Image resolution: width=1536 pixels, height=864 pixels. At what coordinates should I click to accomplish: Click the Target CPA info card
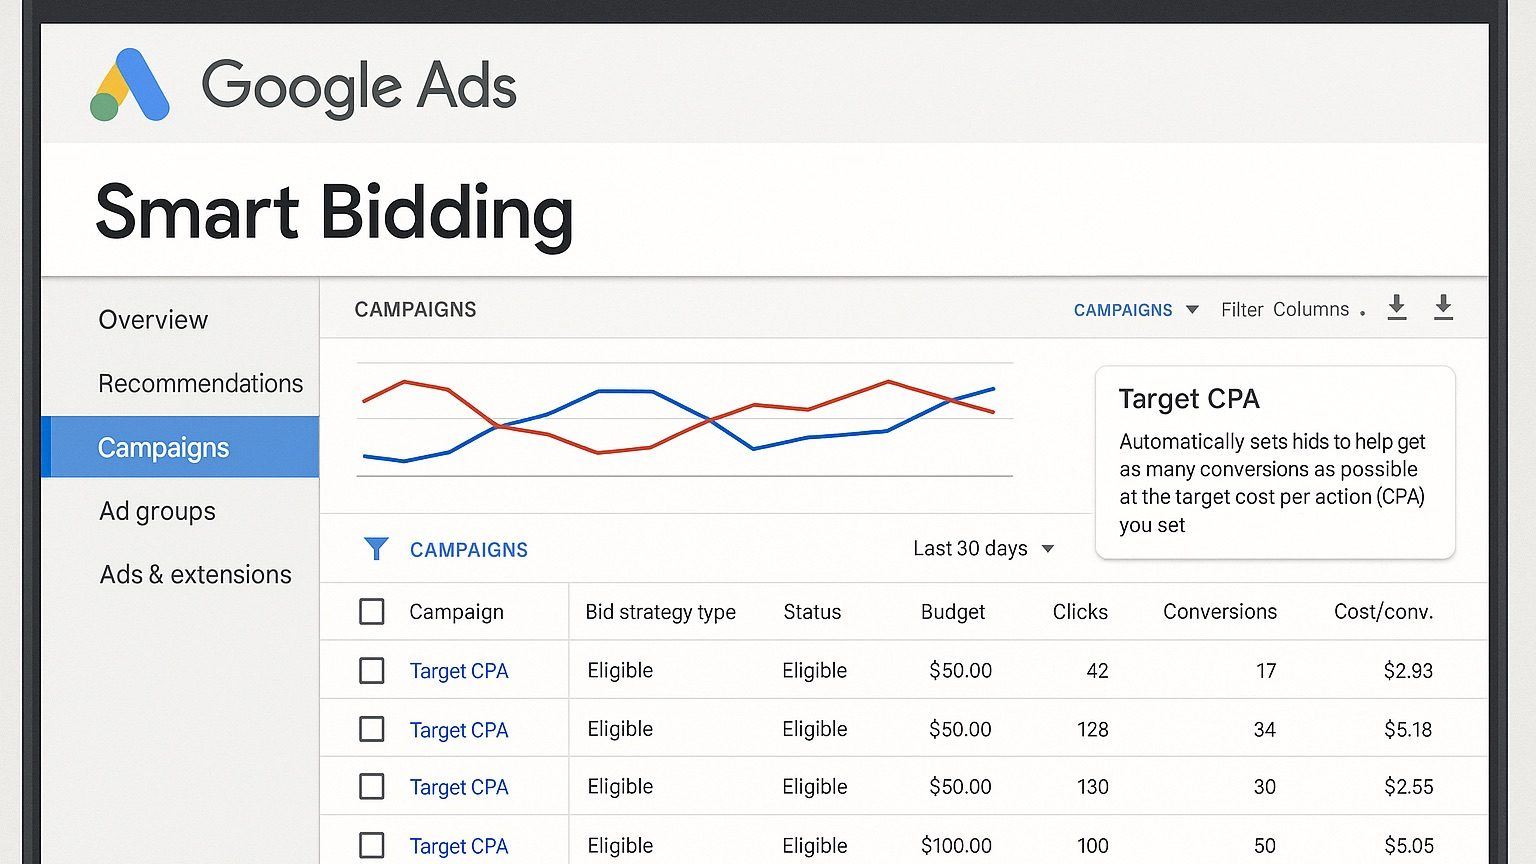(1274, 460)
